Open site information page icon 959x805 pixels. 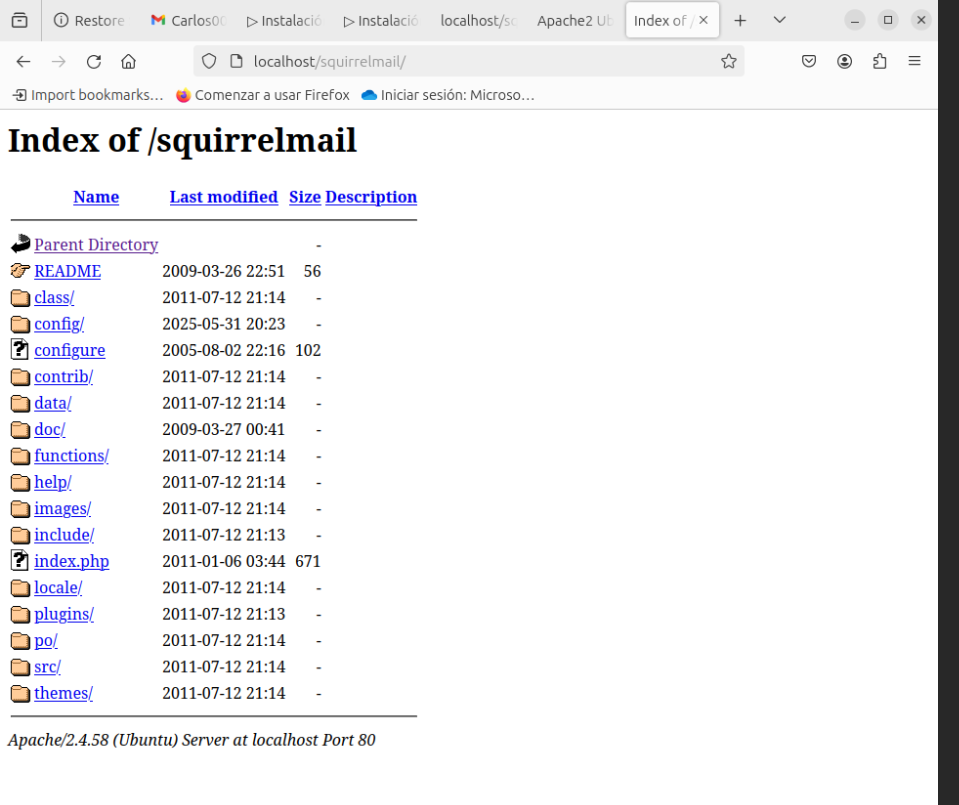point(236,61)
